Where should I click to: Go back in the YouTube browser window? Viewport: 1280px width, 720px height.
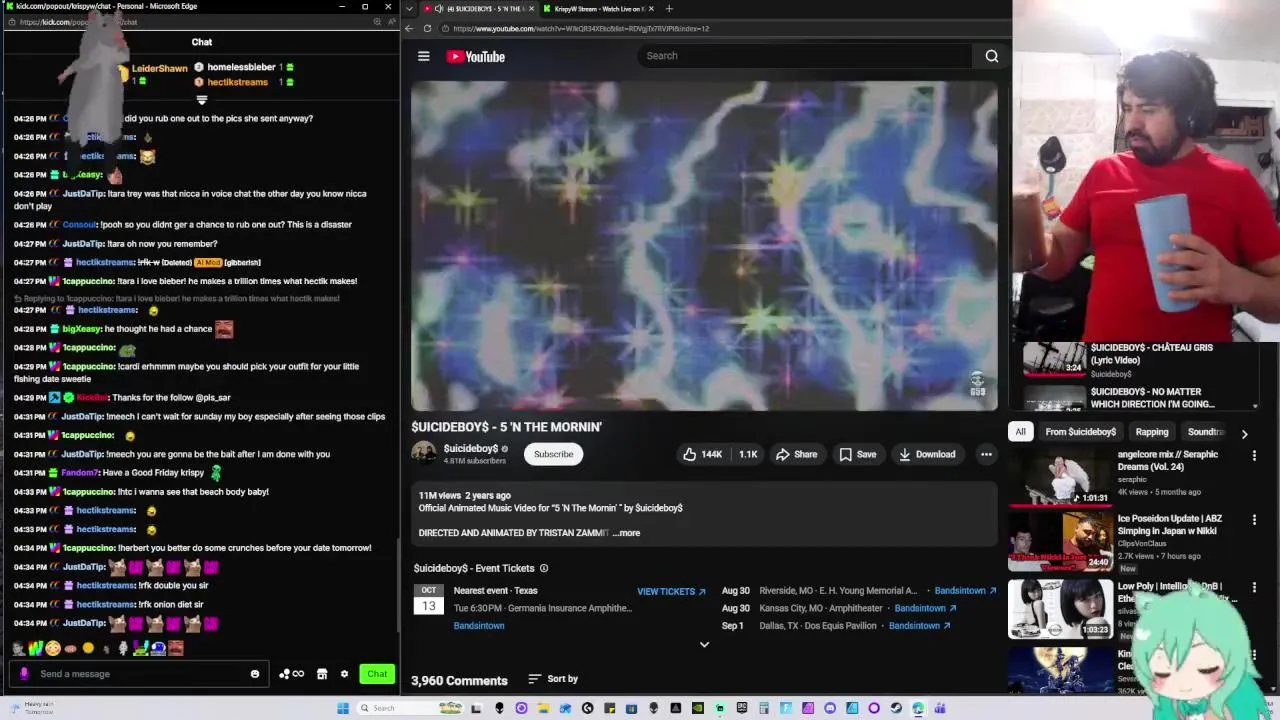409,29
